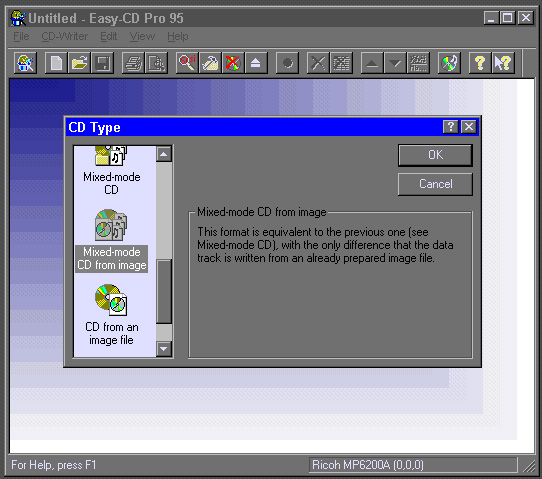
Task: Click the wizard icon in the toolbar
Action: point(26,63)
